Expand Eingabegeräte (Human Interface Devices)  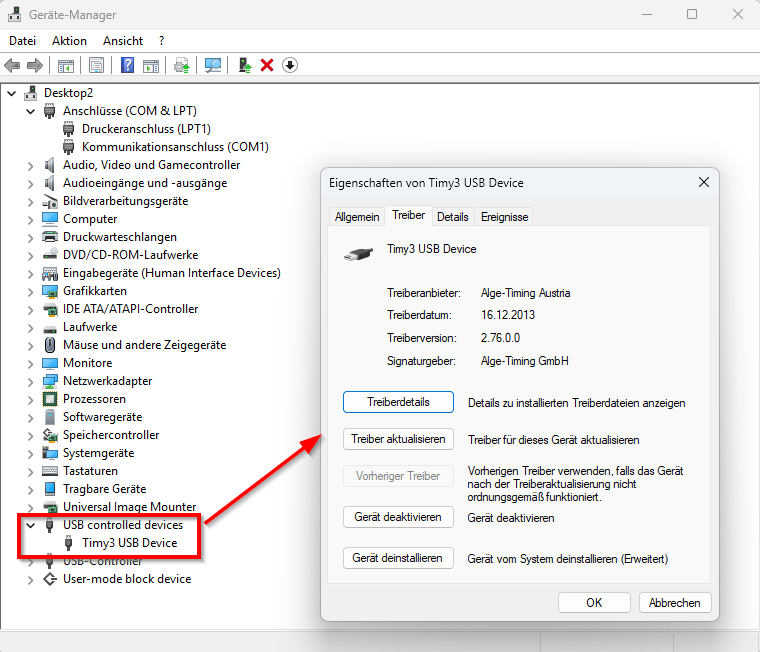(x=31, y=274)
